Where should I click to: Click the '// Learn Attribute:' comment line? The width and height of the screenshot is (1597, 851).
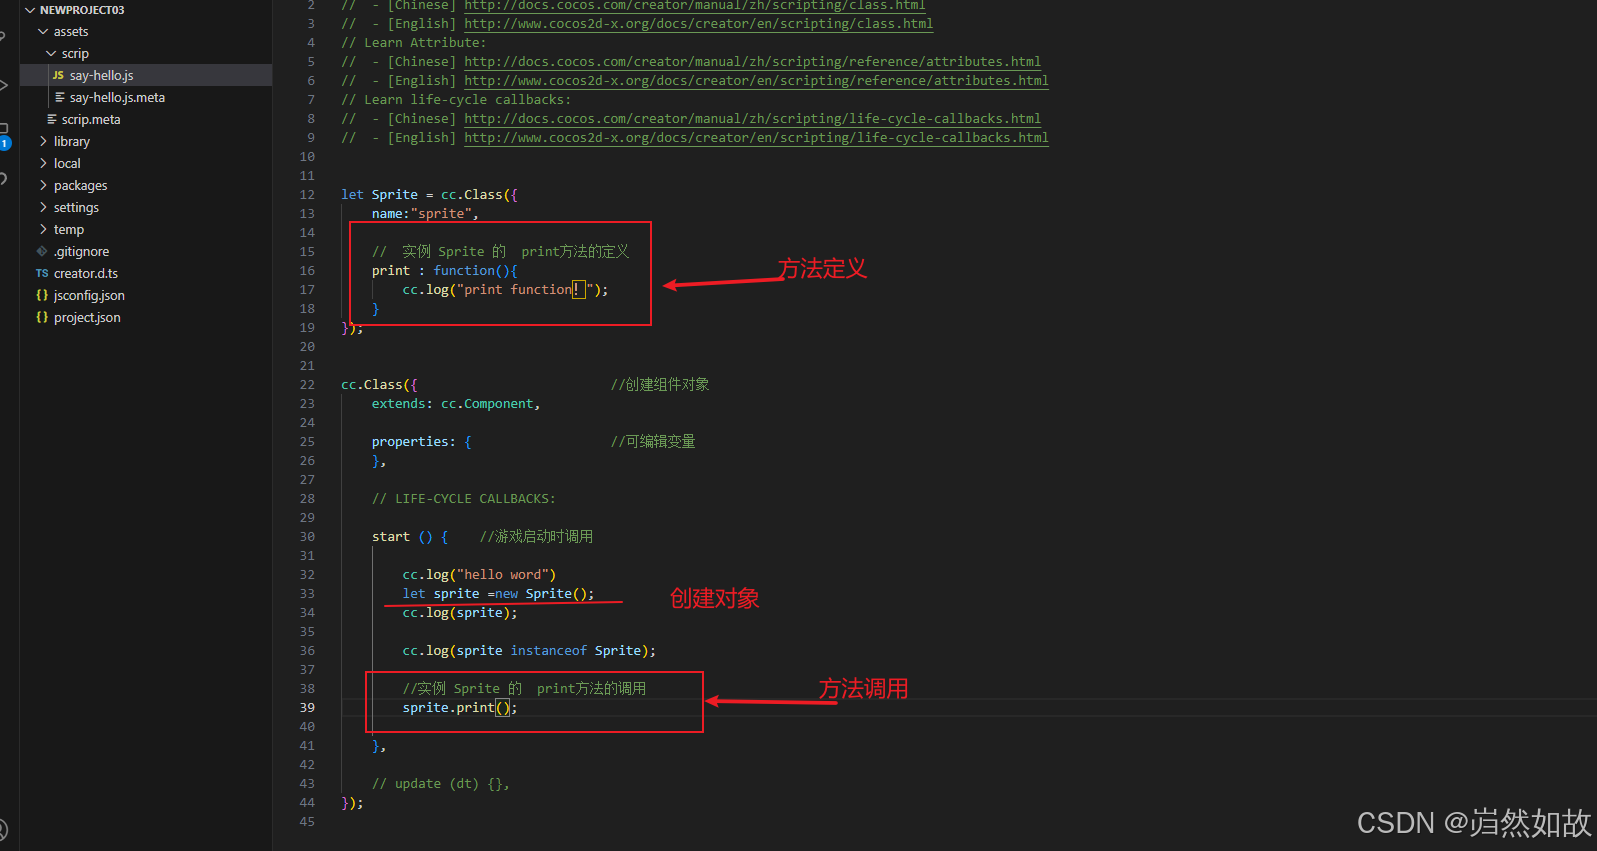pos(414,43)
